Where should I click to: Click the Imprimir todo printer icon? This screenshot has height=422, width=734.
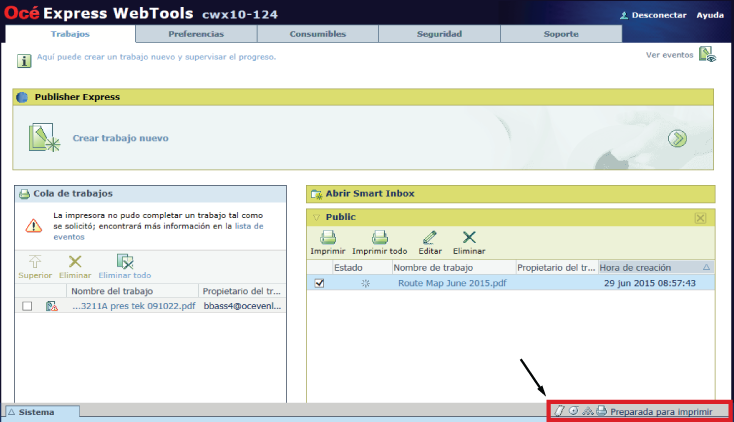tap(380, 237)
